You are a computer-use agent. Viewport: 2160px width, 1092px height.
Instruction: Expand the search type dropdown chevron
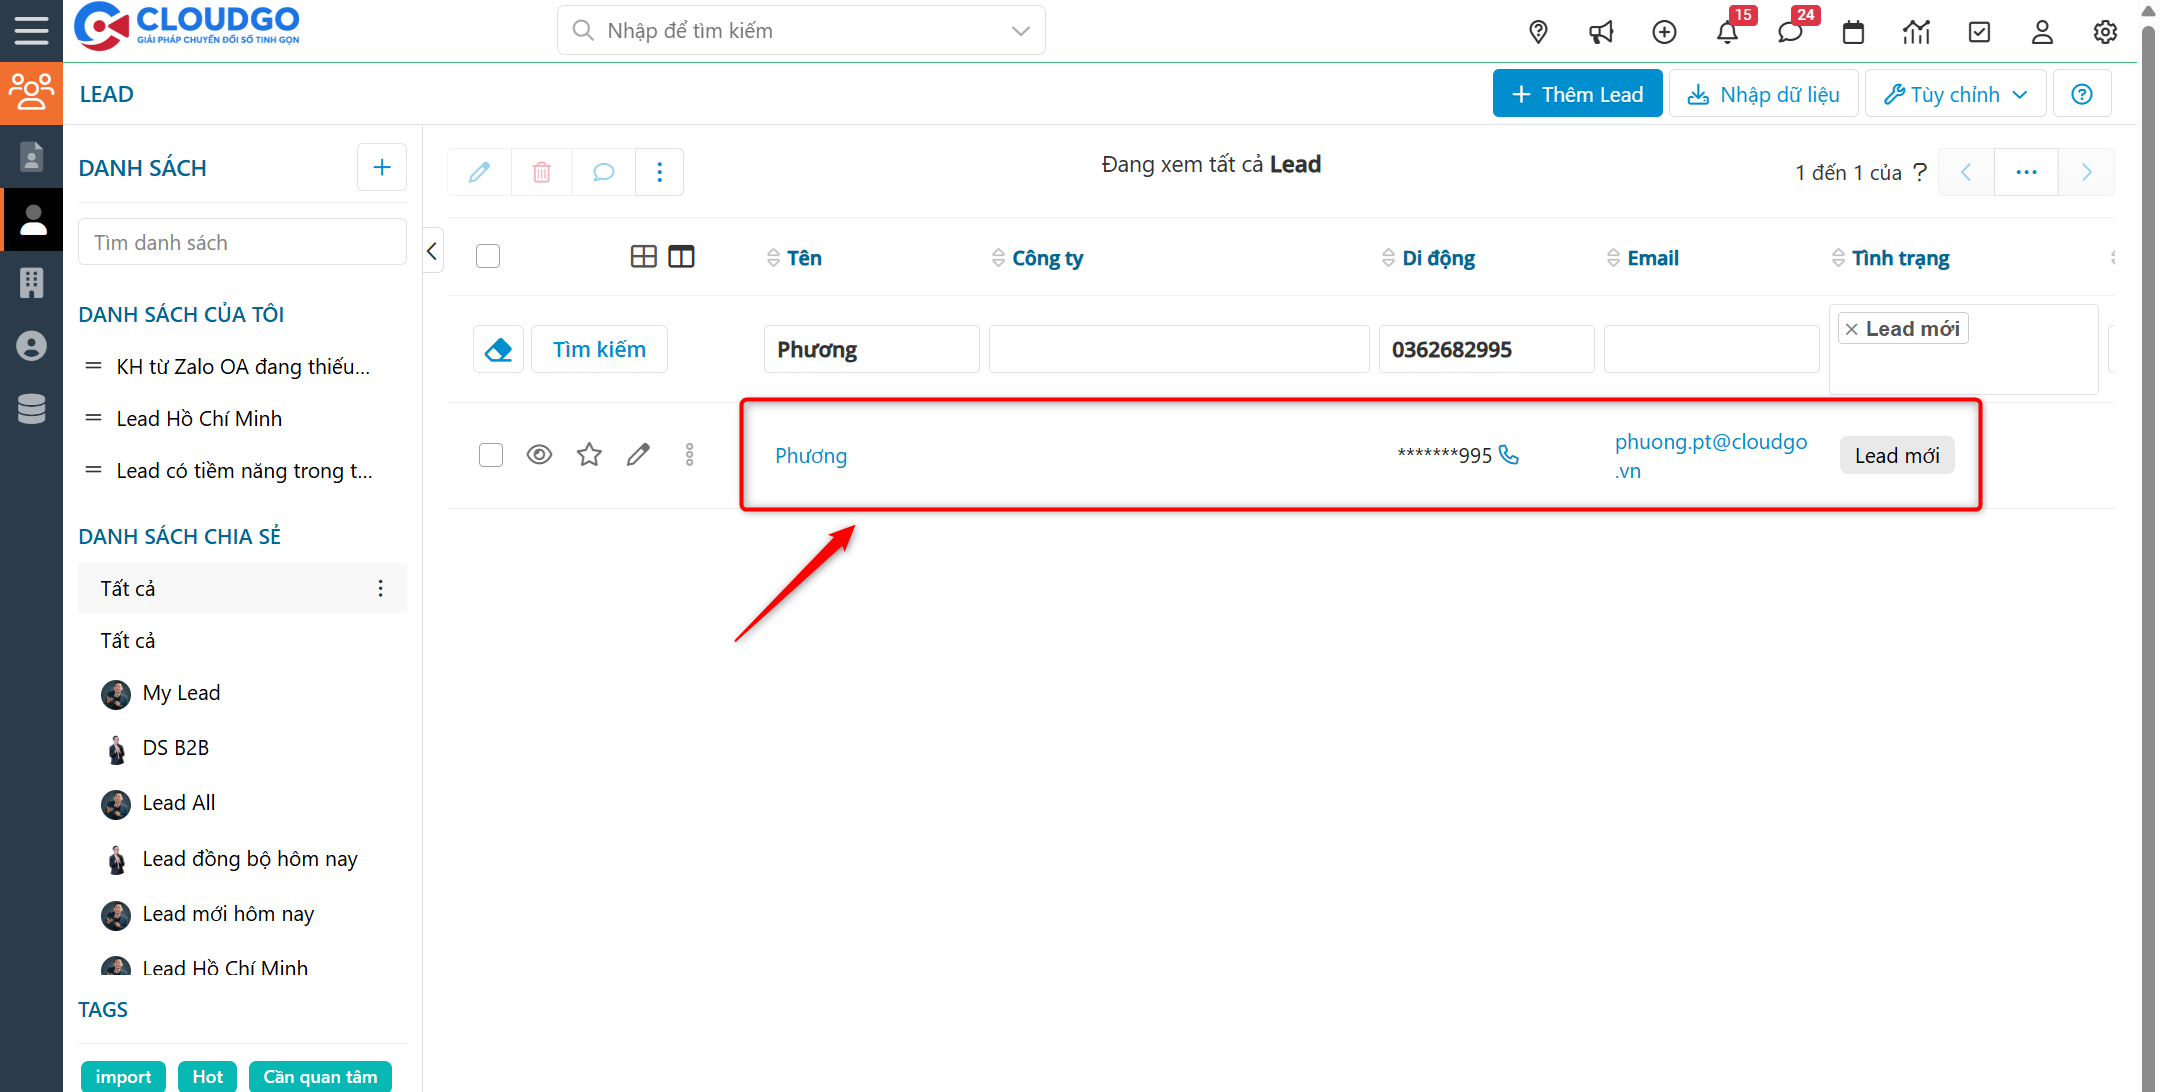point(1020,30)
